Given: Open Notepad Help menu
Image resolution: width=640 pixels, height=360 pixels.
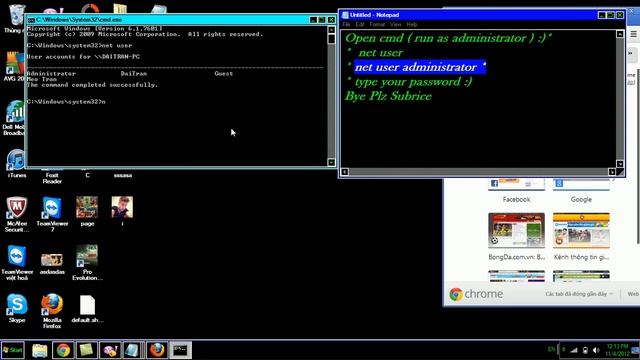Looking at the screenshot, I should coord(412,24).
